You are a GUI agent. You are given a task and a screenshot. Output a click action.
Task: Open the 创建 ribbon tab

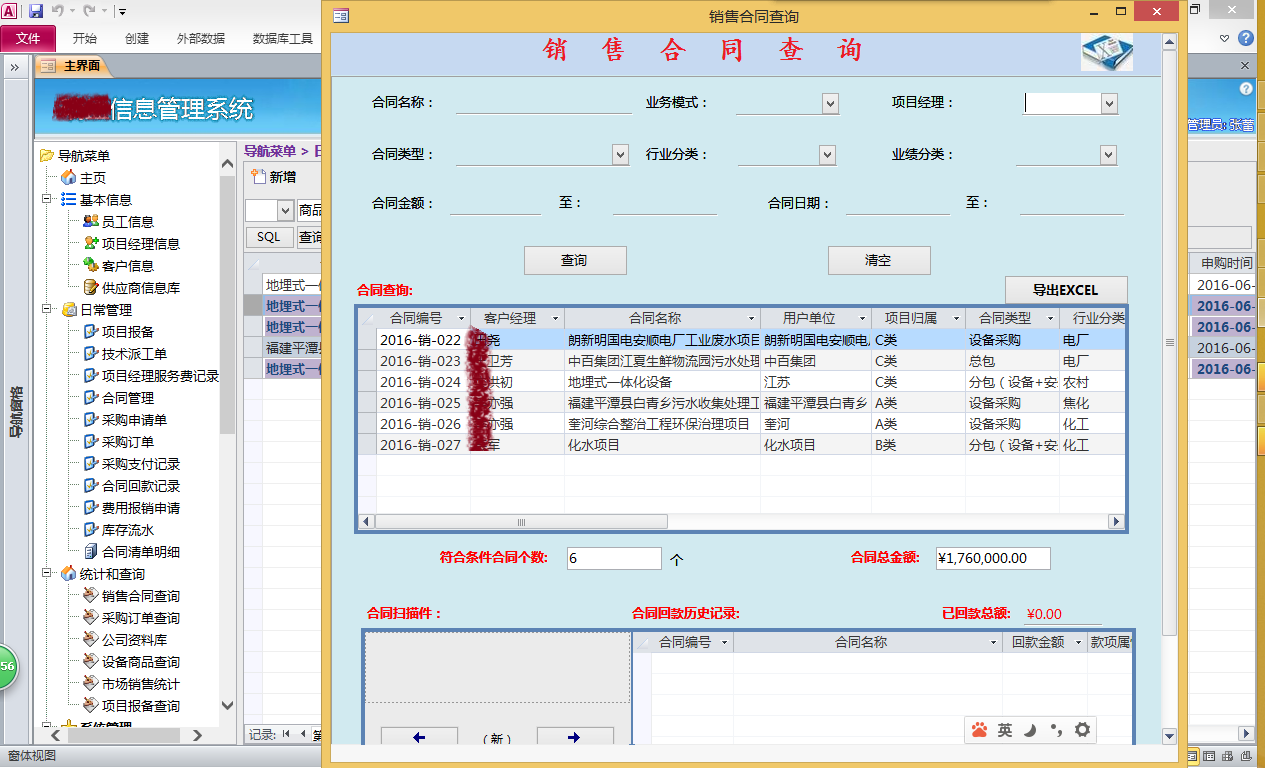click(x=137, y=38)
